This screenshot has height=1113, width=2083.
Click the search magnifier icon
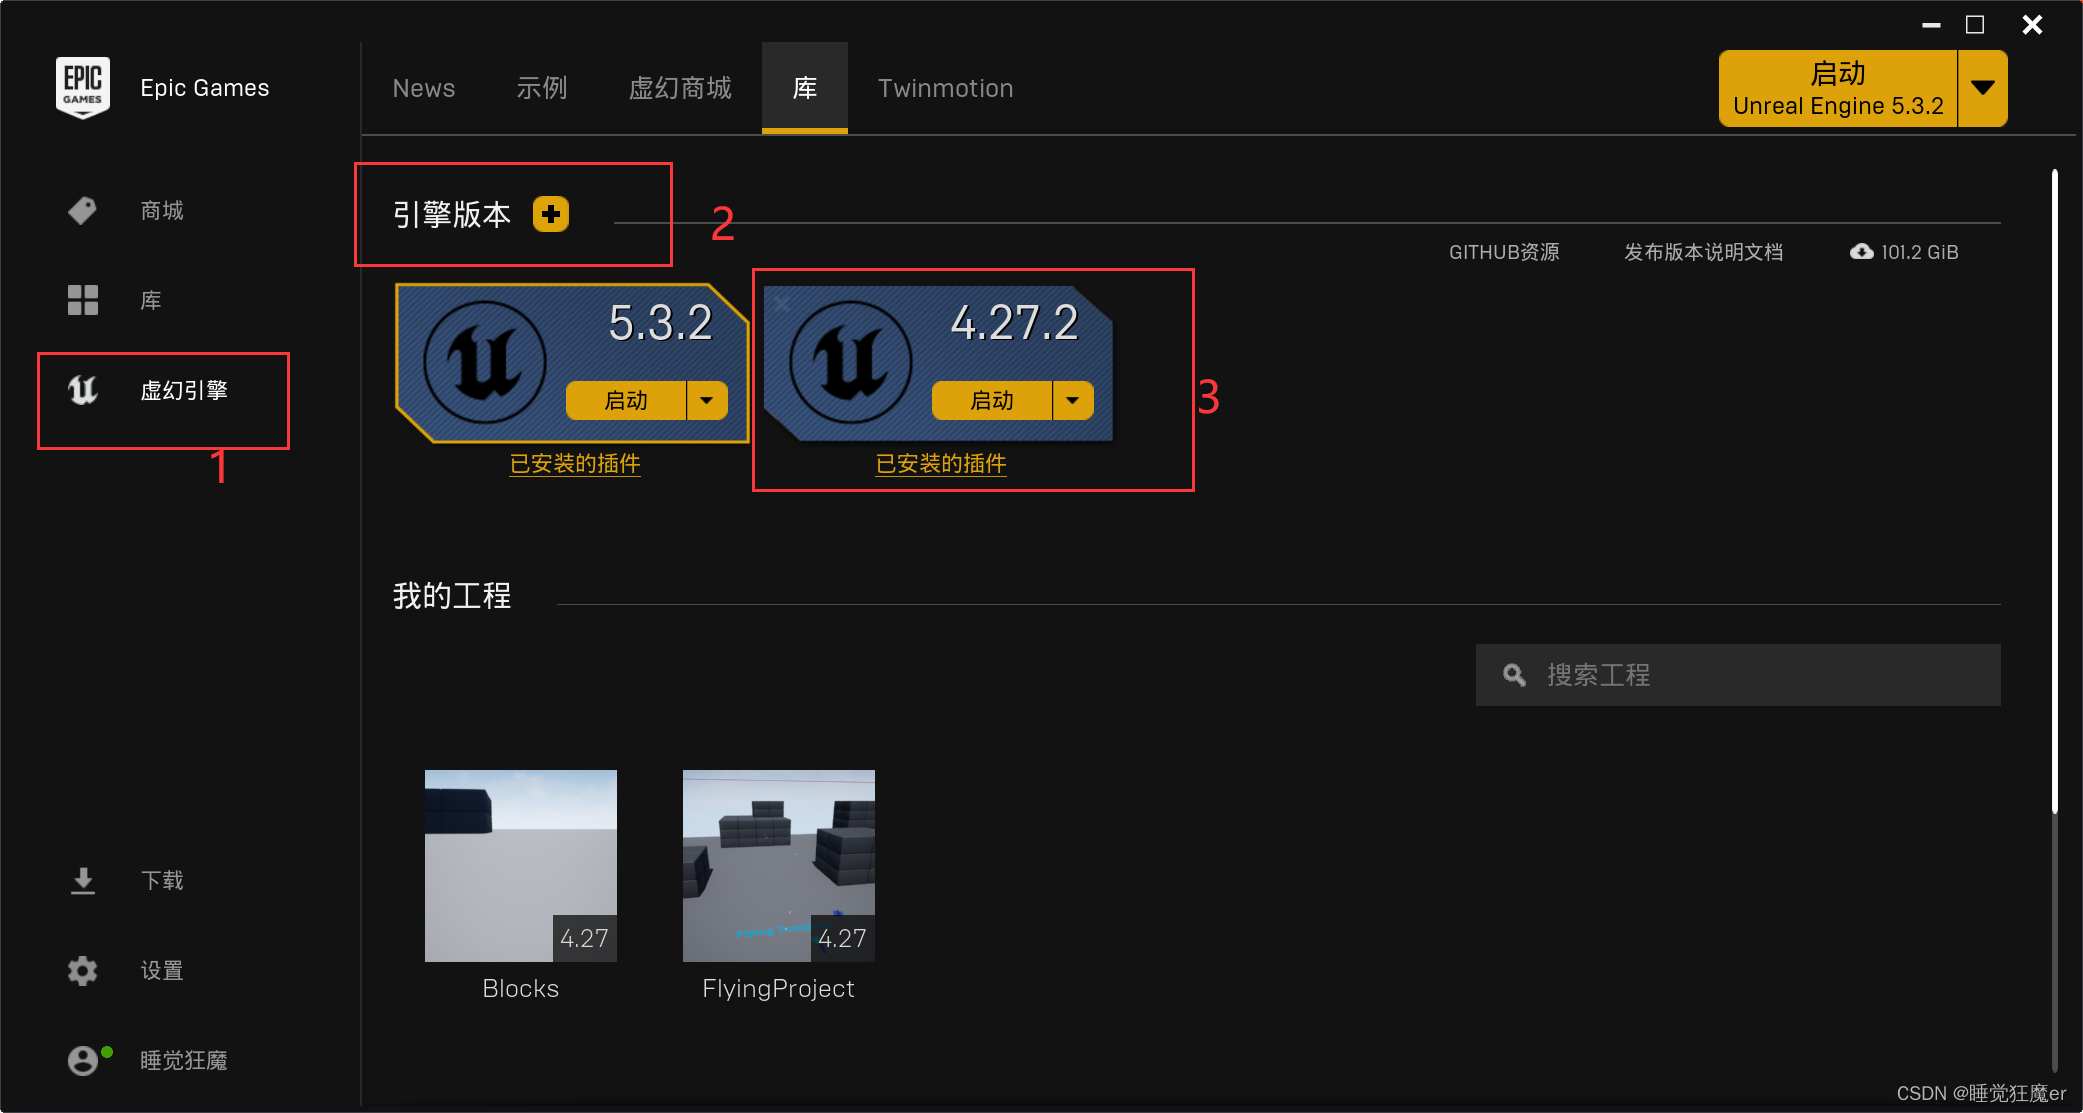[1515, 675]
